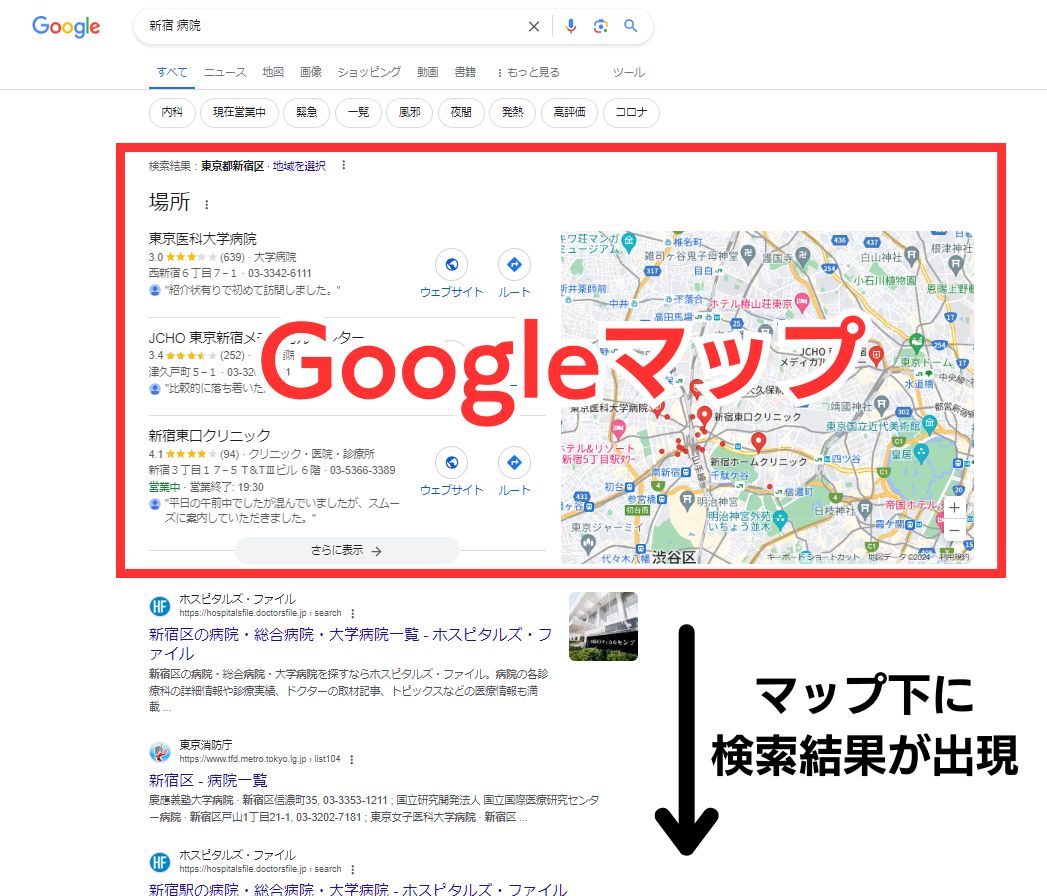
Task: Click 東京消防庁 site favicon
Action: 160,752
